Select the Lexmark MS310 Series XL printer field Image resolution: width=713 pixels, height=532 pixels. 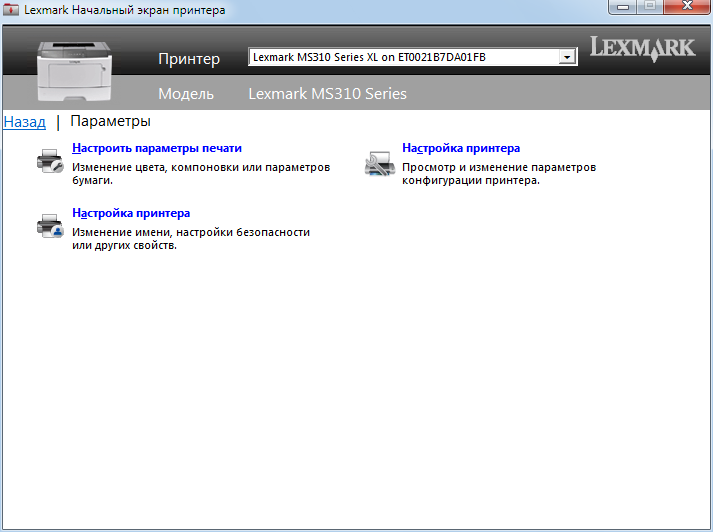click(412, 57)
